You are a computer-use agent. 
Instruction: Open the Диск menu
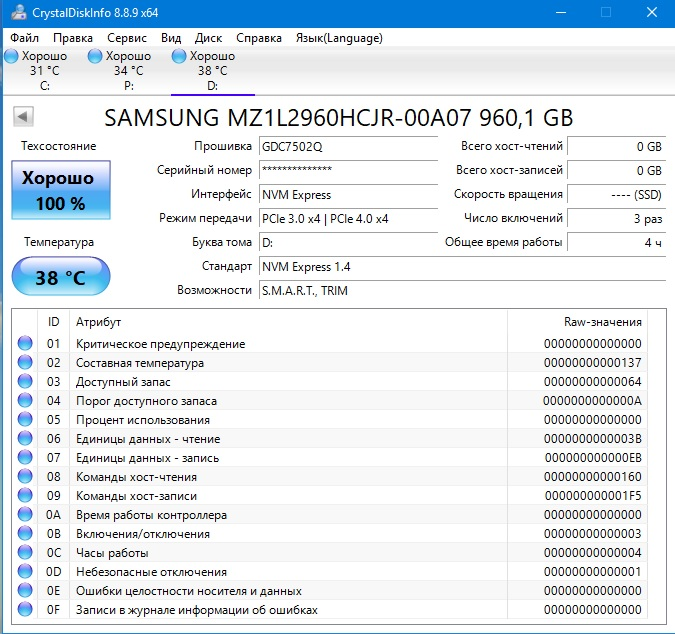pyautogui.click(x=208, y=38)
